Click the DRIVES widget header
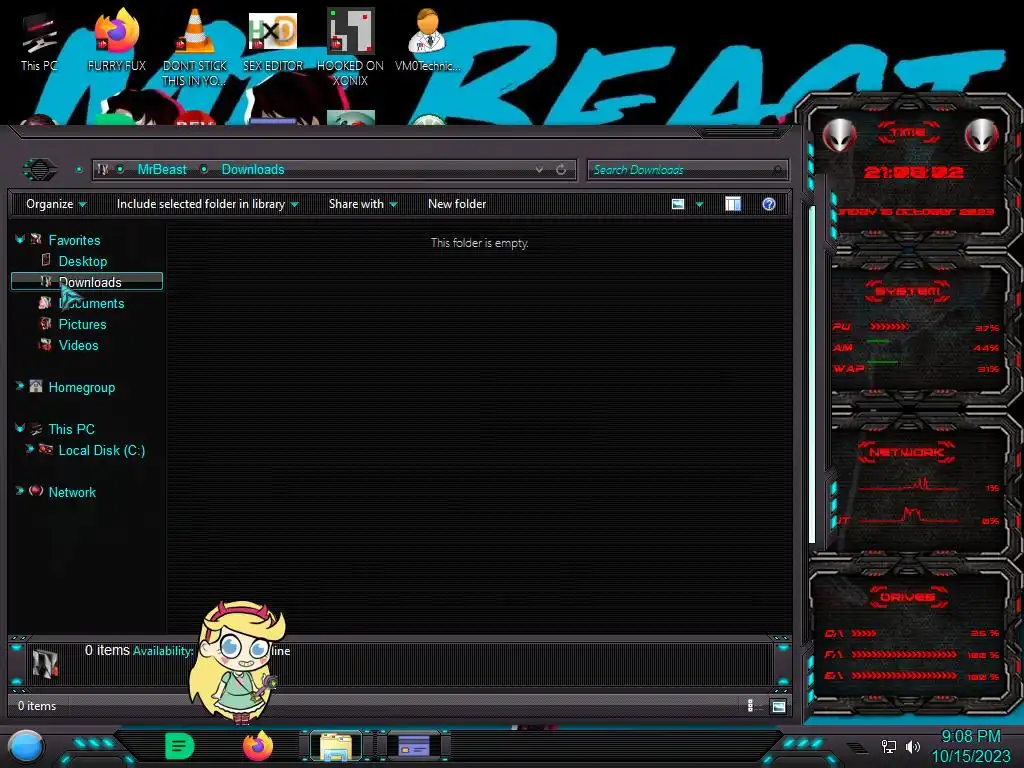 pos(907,596)
